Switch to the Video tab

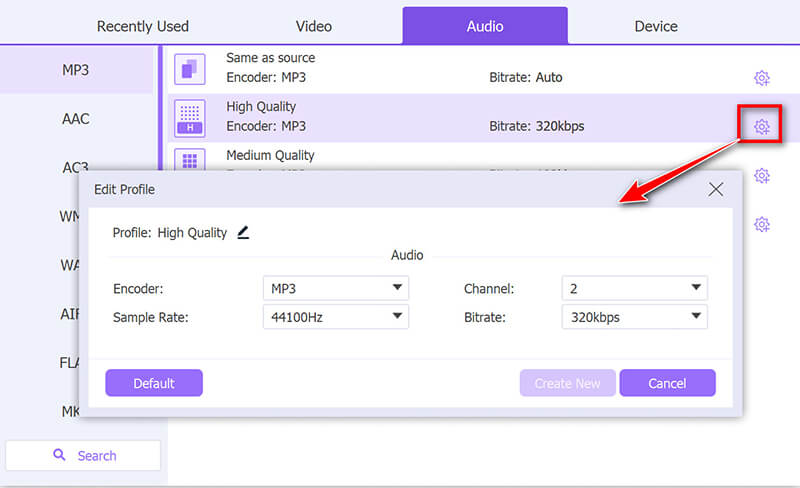[x=314, y=26]
